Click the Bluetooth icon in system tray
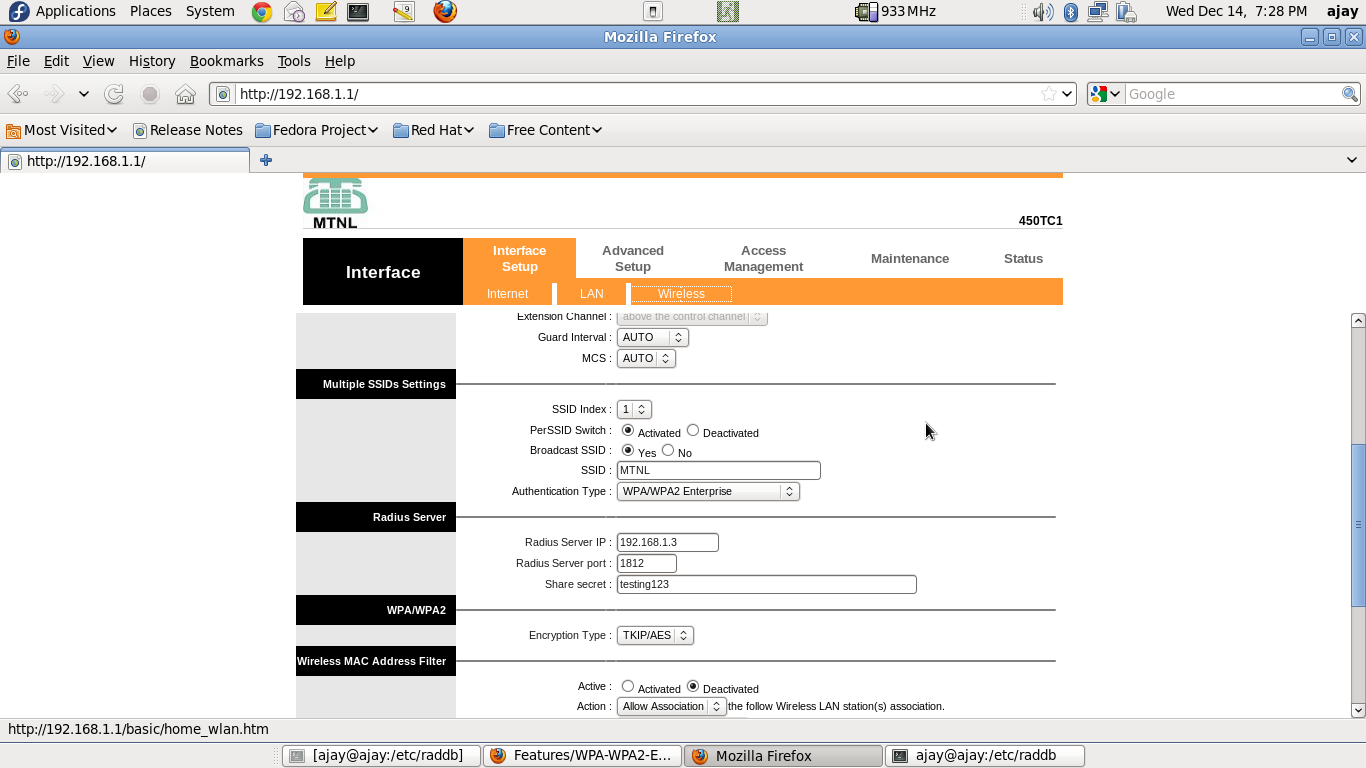Image resolution: width=1366 pixels, height=768 pixels. coord(1070,12)
